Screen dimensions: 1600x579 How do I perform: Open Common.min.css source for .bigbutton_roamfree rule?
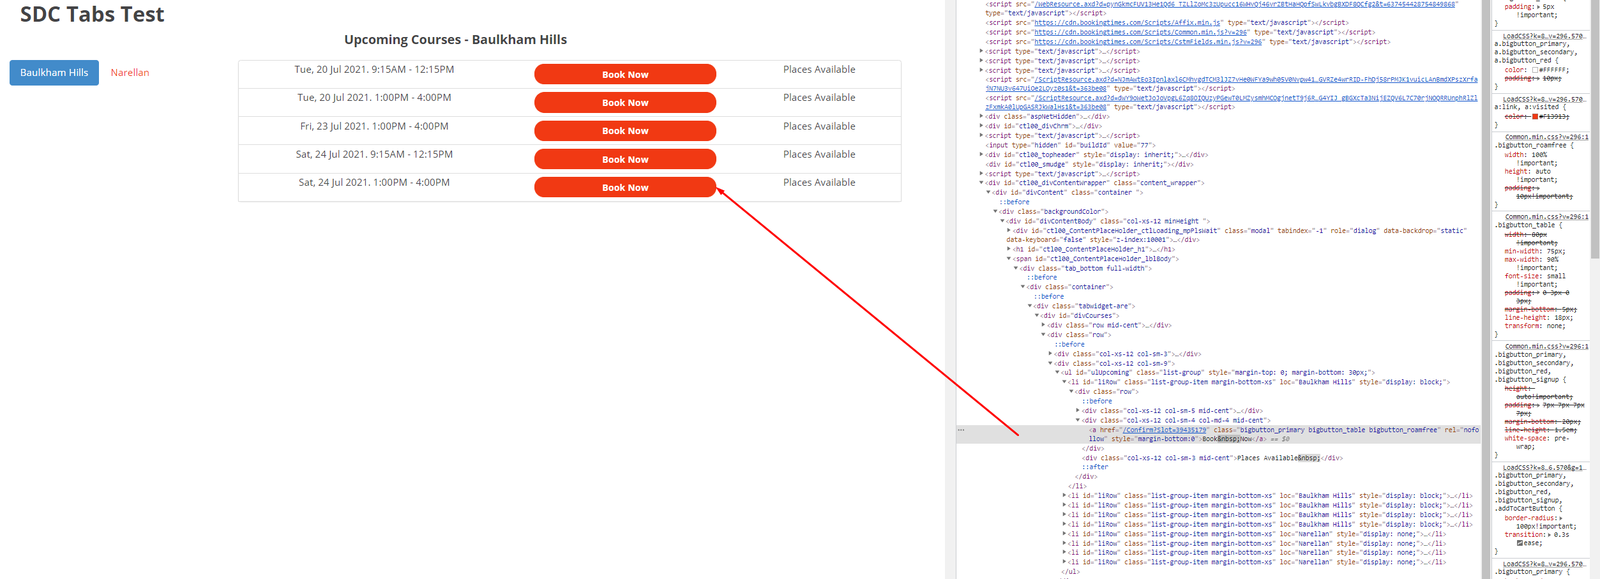pyautogui.click(x=1546, y=137)
